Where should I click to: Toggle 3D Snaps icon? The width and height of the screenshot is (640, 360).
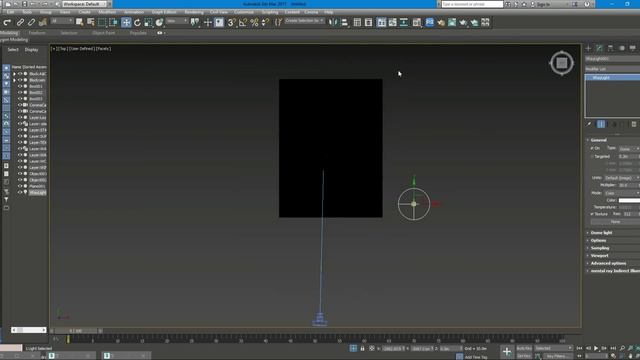coord(231,22)
